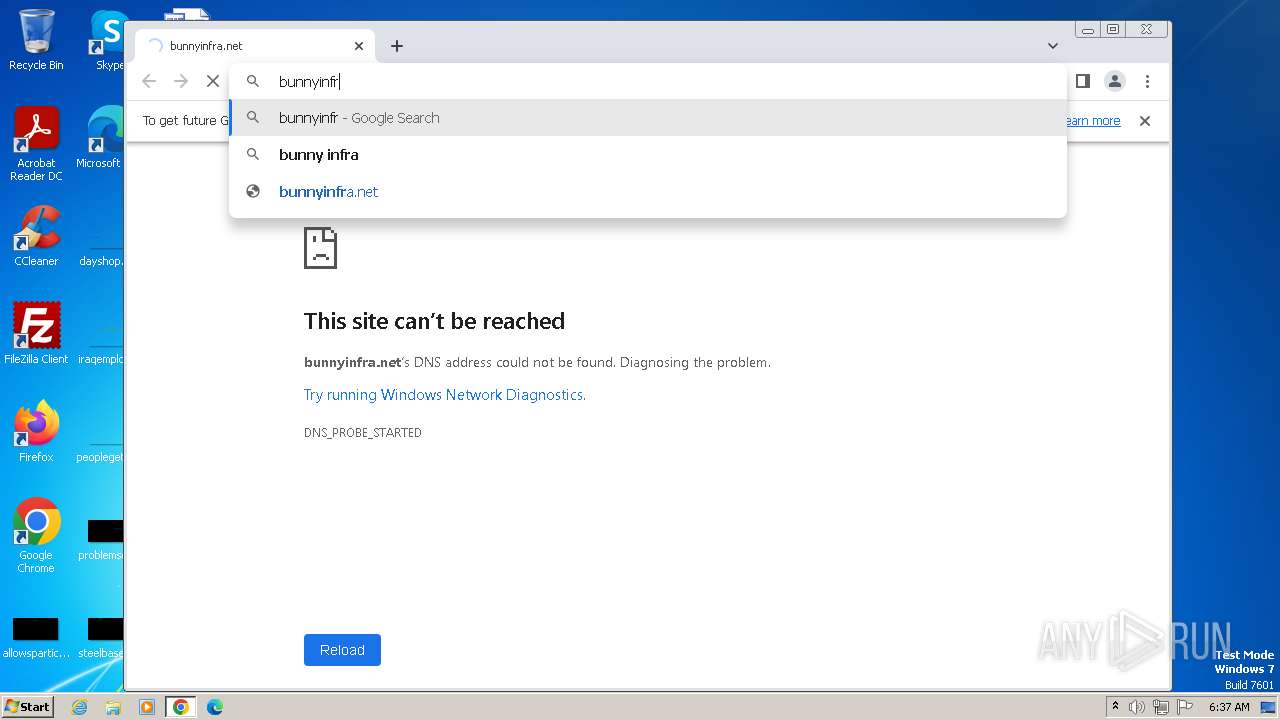Viewport: 1280px width, 720px height.
Task: Select the bunnyinfra.net browser tab
Action: click(x=255, y=46)
